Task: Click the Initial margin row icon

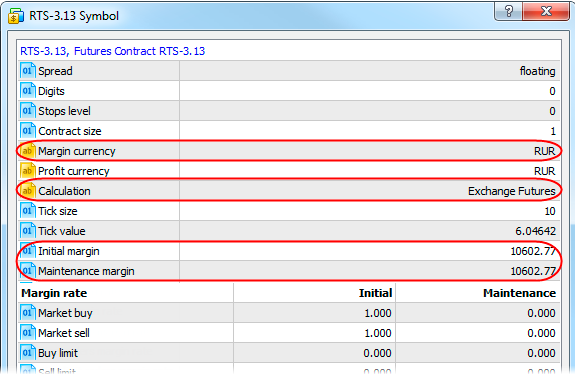Action: tap(28, 251)
